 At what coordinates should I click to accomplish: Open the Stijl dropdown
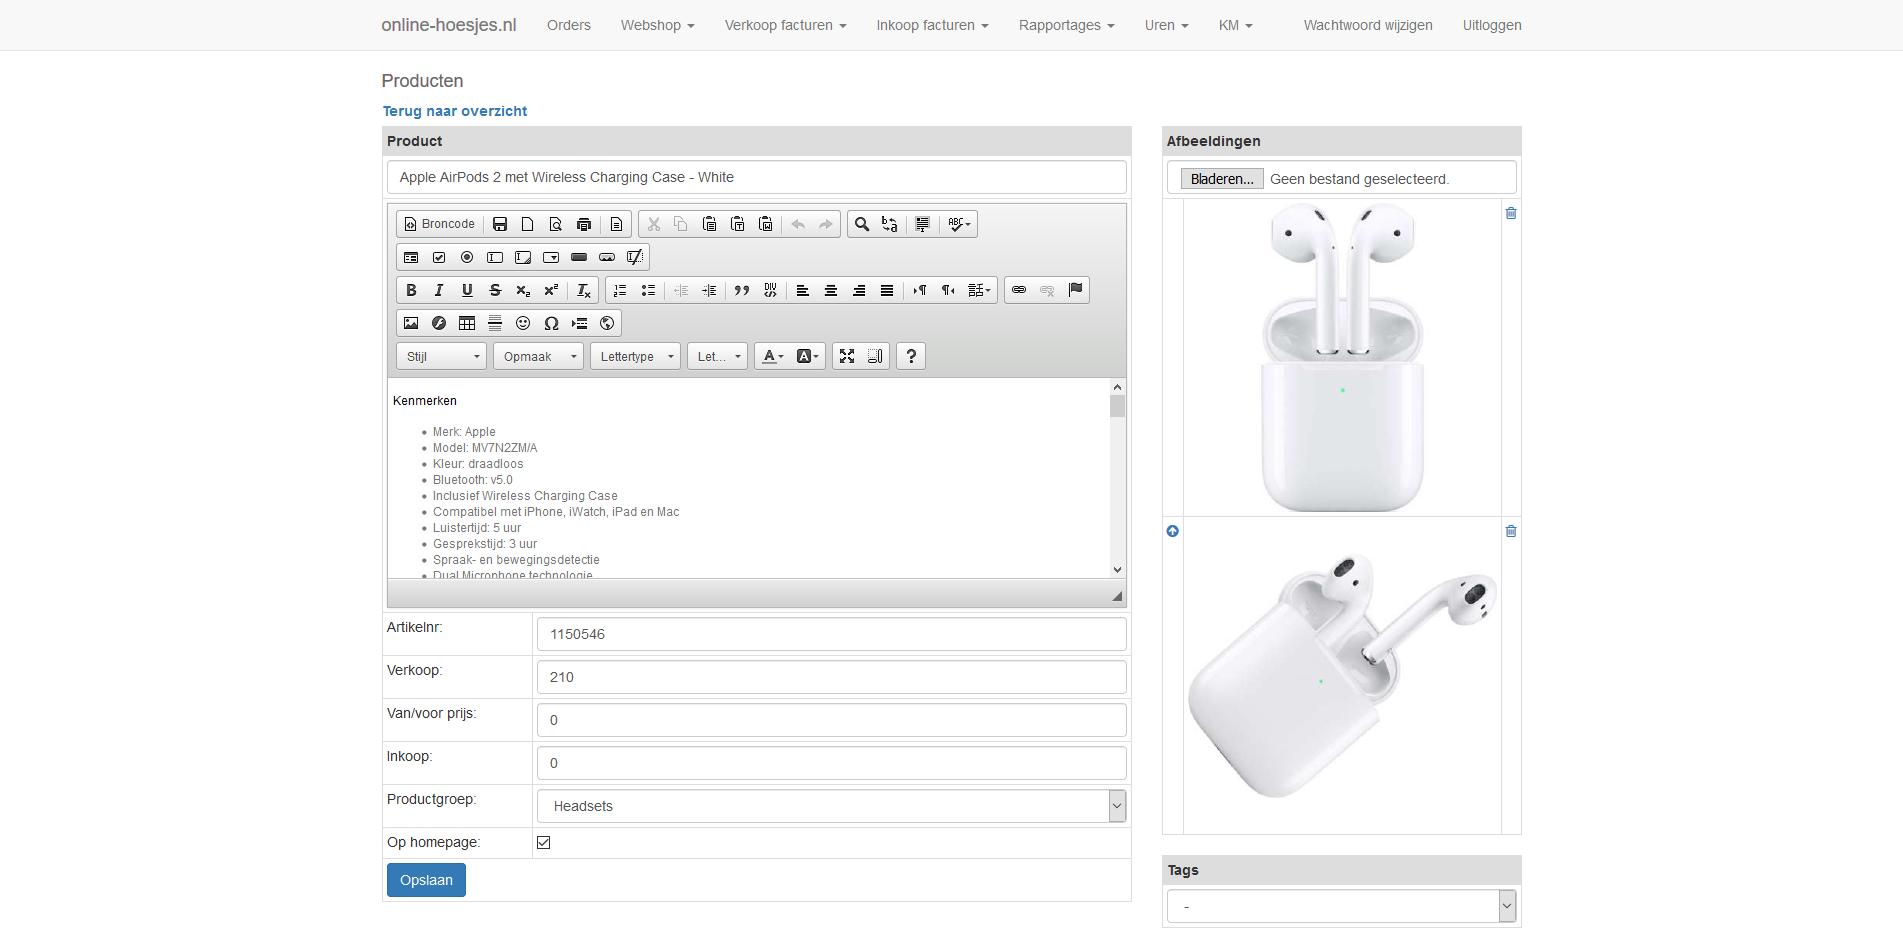click(x=442, y=356)
